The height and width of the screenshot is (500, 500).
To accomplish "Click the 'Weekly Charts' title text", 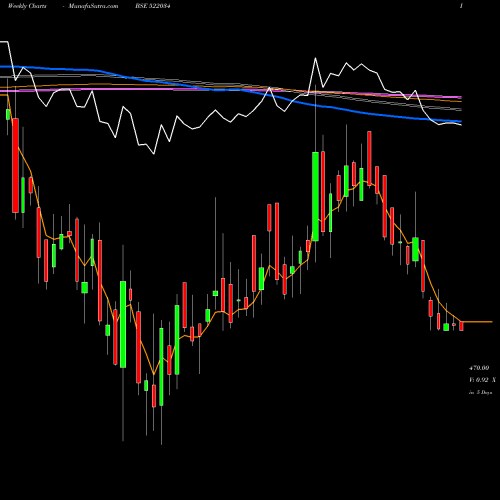I will point(27,6).
